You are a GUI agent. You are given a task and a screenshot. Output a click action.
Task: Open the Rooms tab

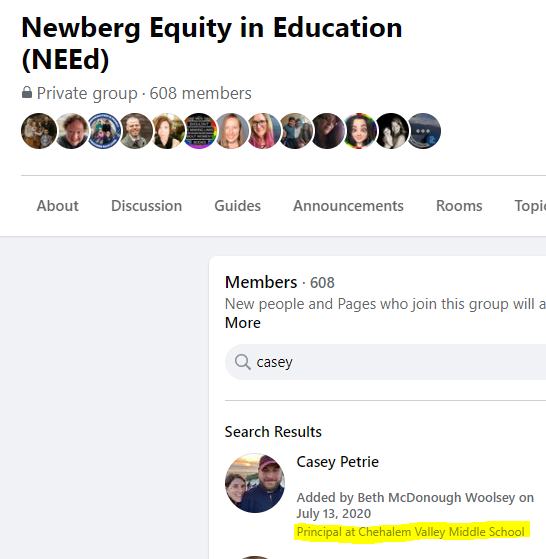(459, 206)
